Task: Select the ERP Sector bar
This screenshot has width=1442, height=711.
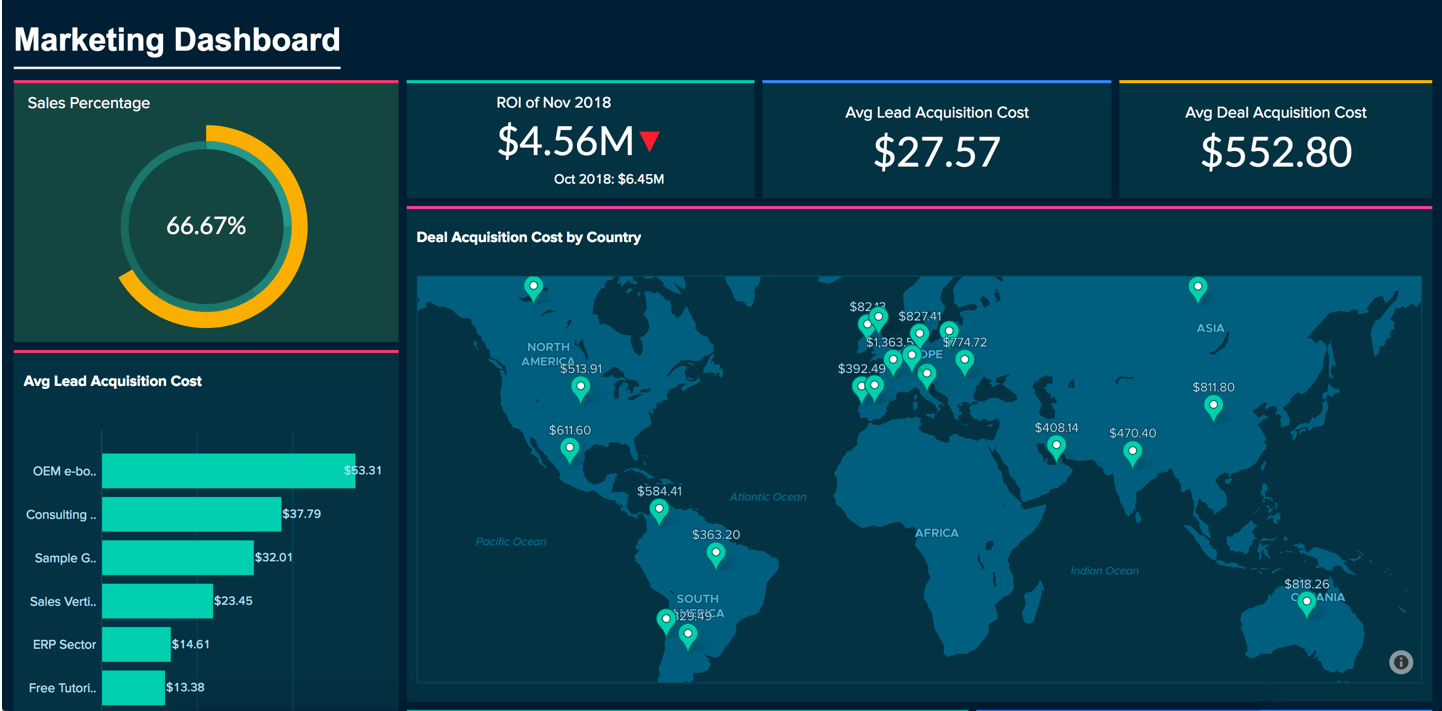Action: pos(136,644)
